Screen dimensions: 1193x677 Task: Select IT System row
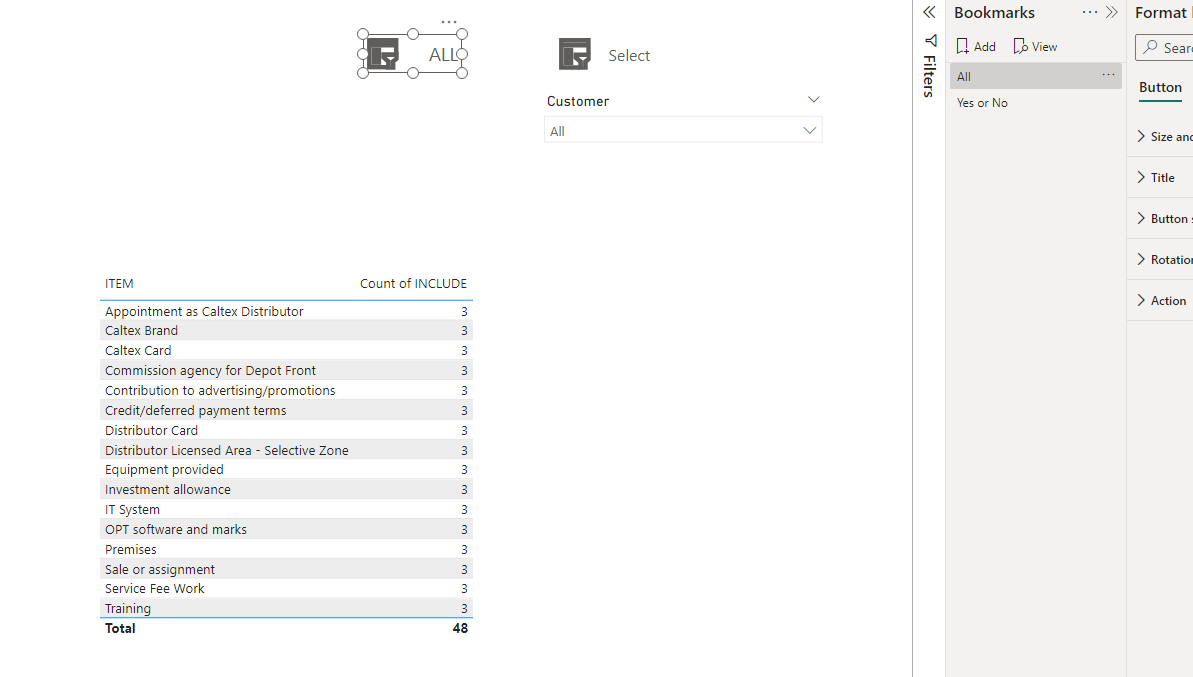coord(286,510)
